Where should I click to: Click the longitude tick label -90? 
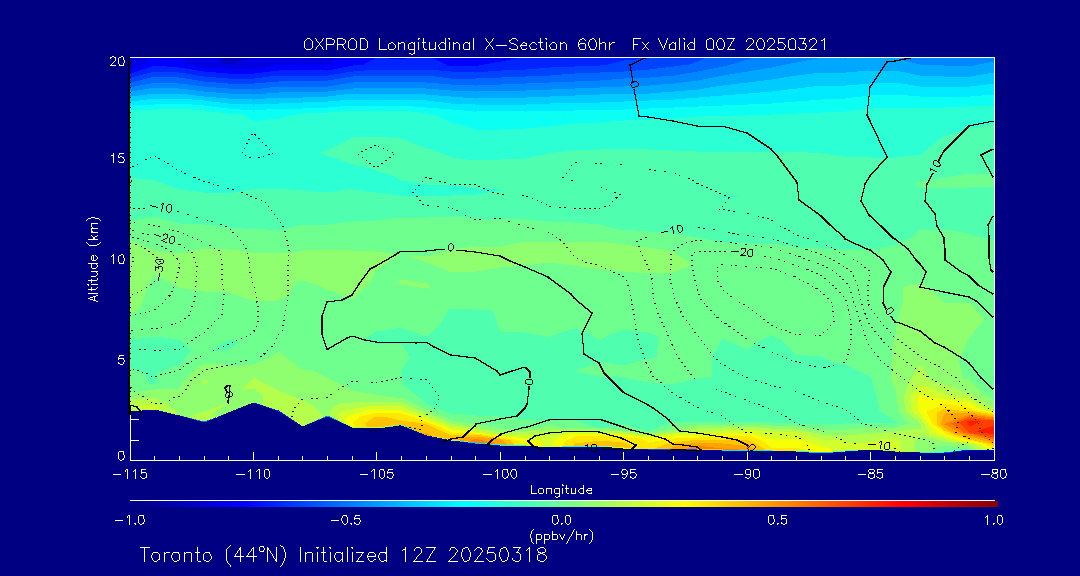747,475
